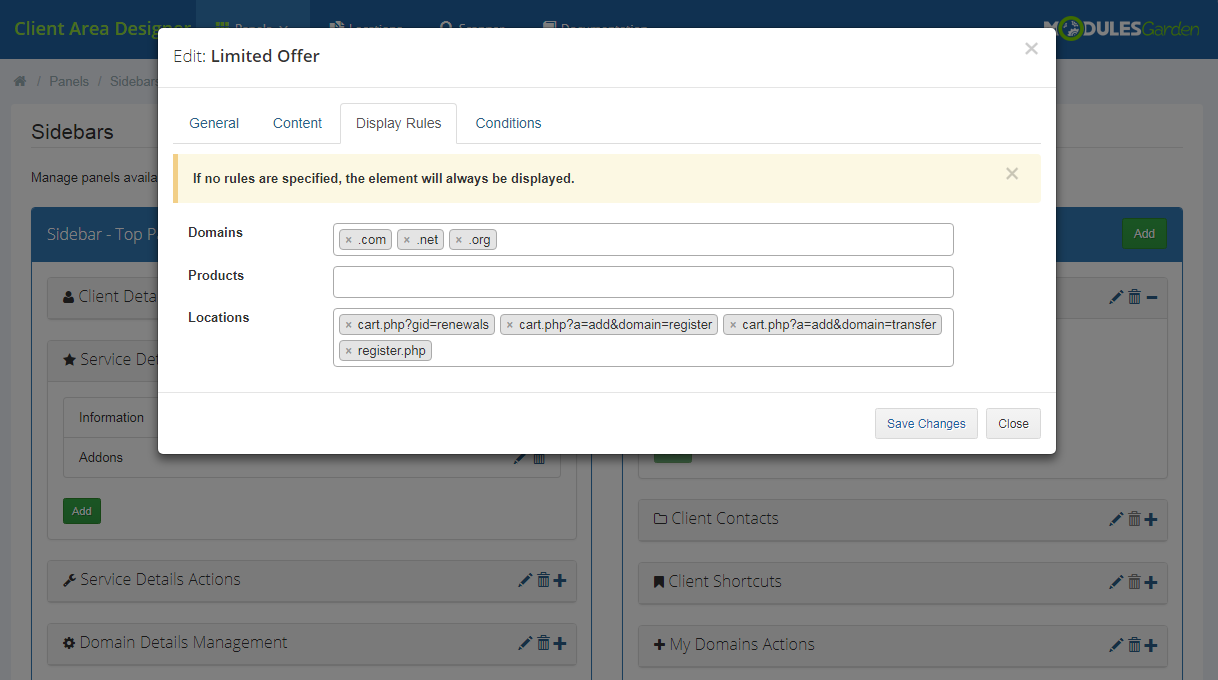Click the Save Changes button

coord(926,423)
